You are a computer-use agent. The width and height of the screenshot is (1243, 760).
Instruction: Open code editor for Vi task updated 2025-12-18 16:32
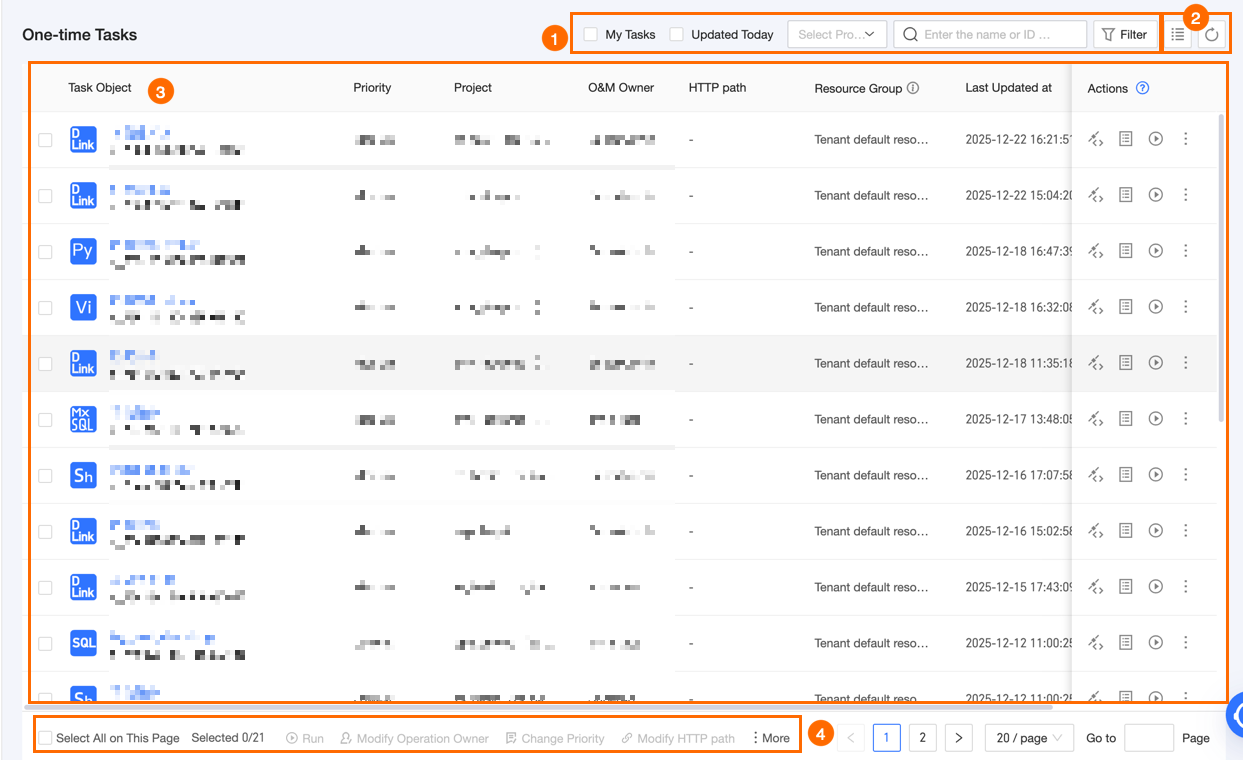pos(1096,307)
